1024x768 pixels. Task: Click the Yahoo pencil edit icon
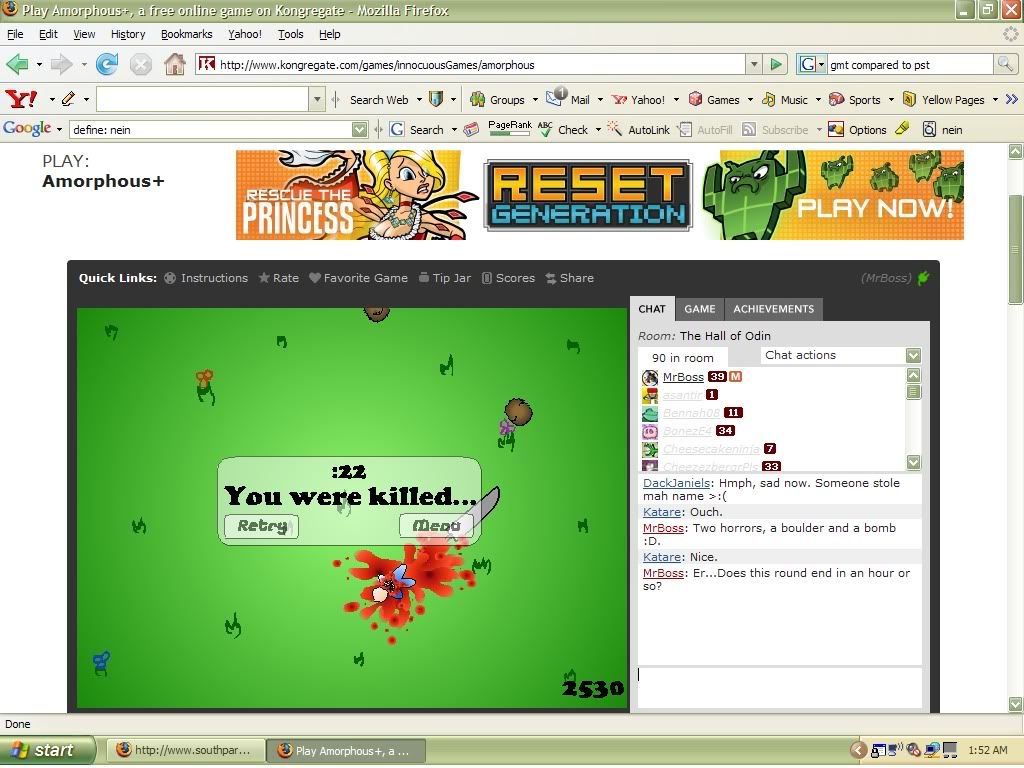point(68,99)
